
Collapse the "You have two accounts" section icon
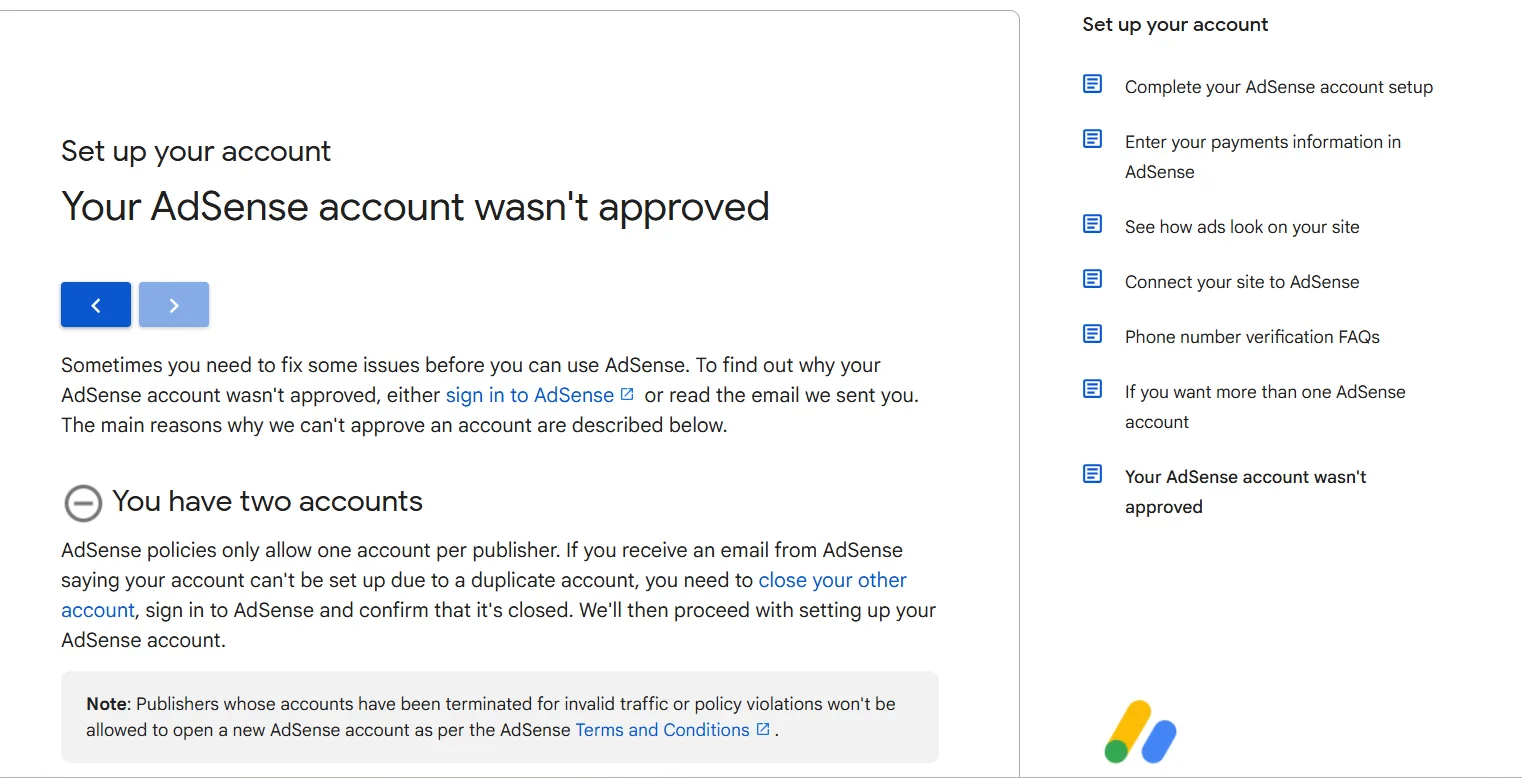click(x=83, y=502)
